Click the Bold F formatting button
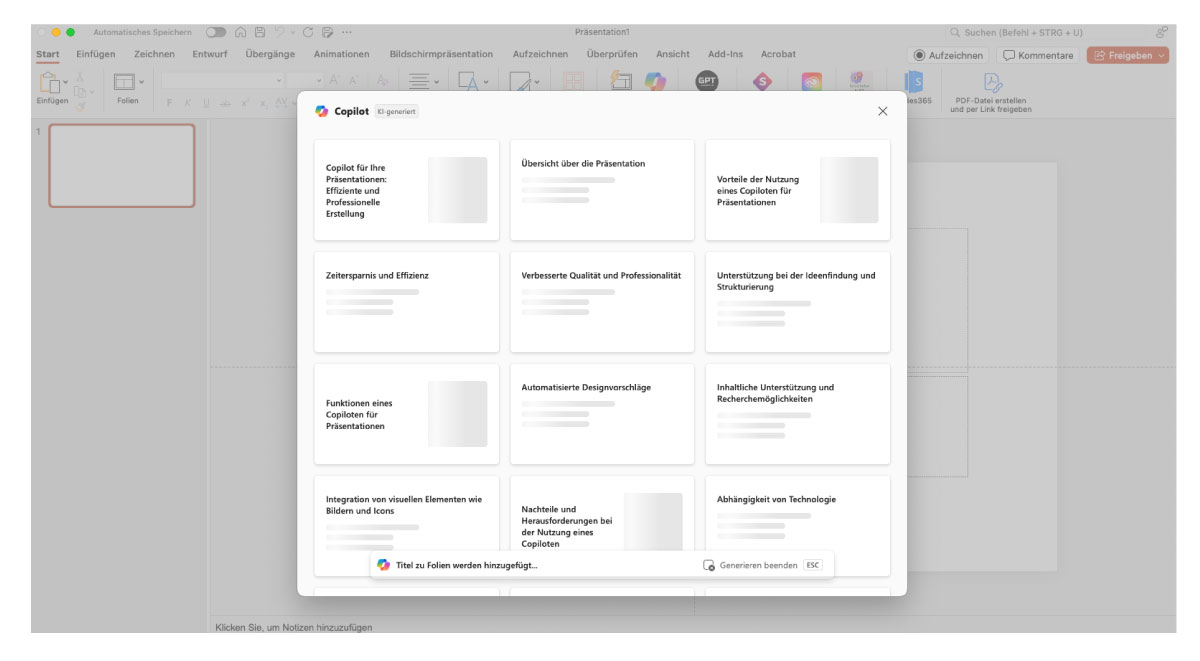 pos(169,102)
